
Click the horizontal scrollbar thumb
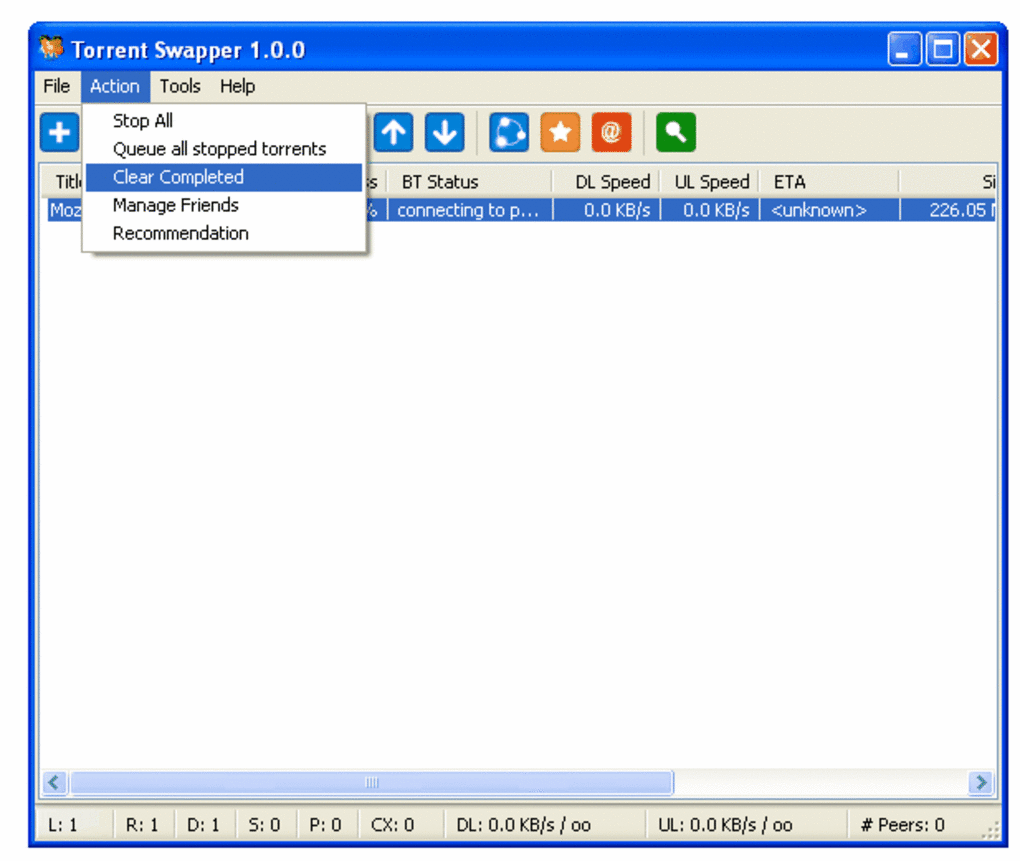coord(371,782)
